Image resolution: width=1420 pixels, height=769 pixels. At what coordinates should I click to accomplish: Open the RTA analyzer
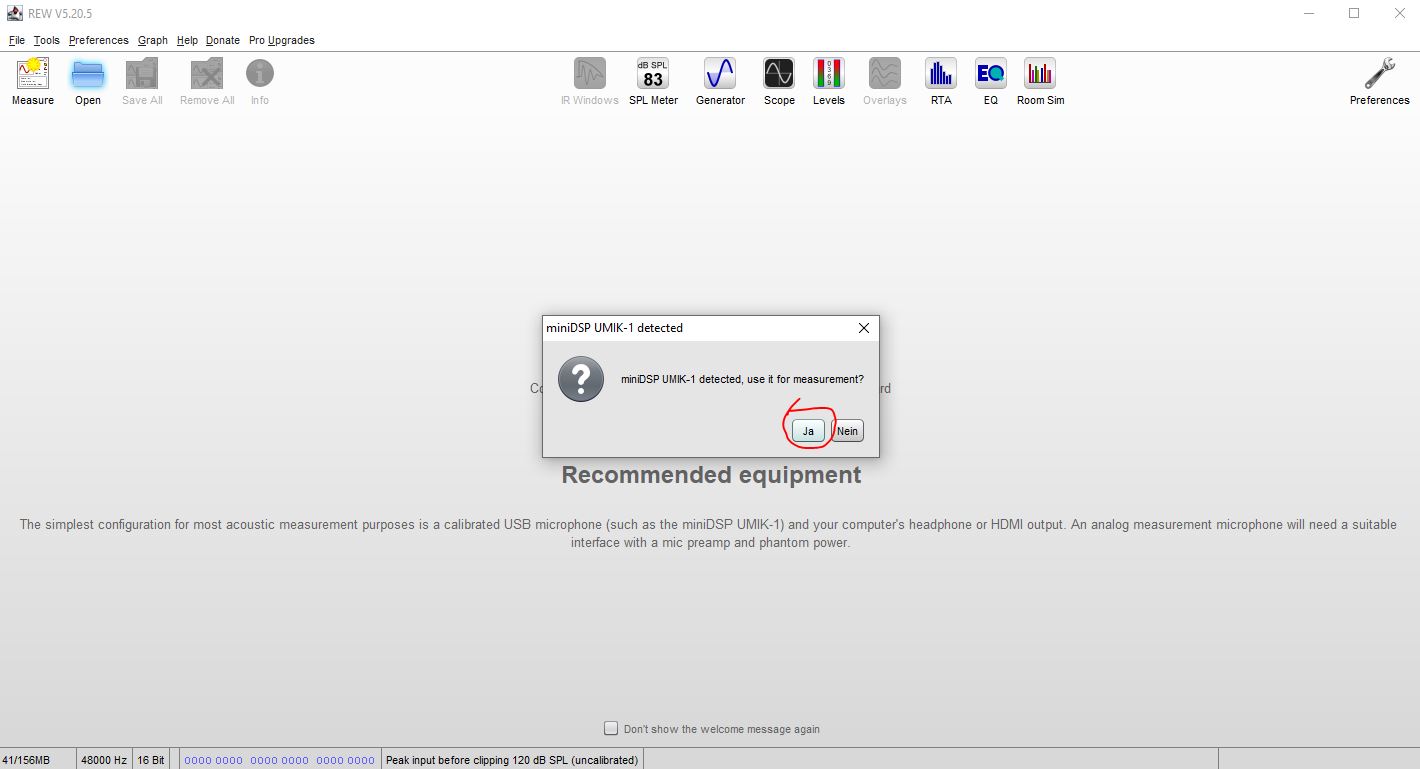tap(941, 82)
